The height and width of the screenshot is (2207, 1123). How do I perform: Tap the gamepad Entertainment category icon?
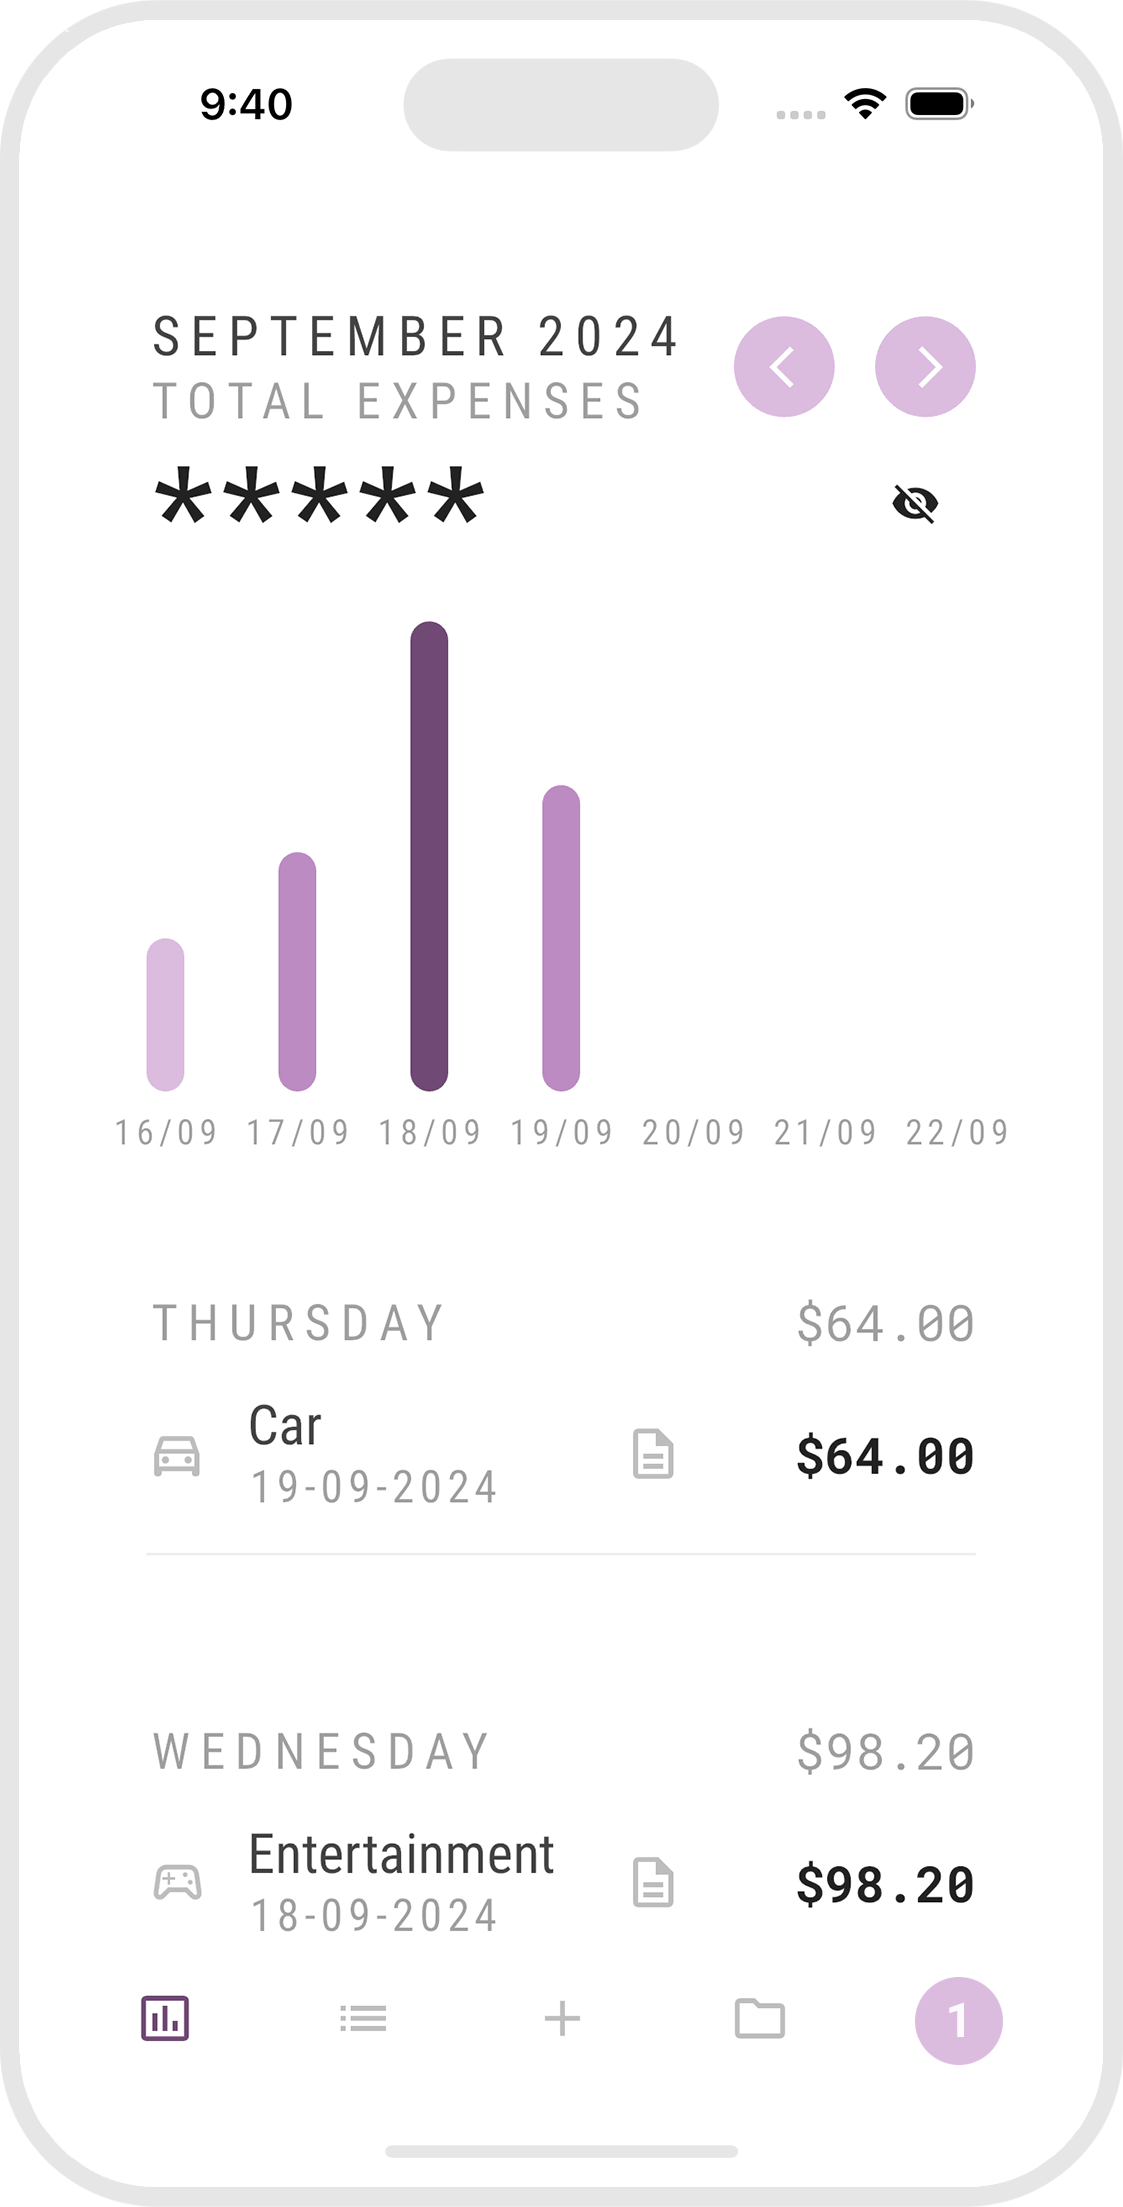click(177, 1883)
